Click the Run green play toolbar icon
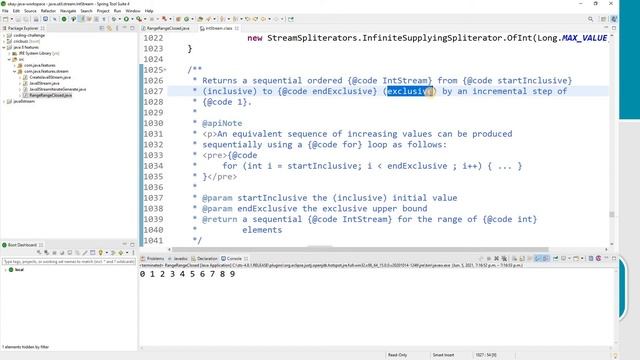 126,19
